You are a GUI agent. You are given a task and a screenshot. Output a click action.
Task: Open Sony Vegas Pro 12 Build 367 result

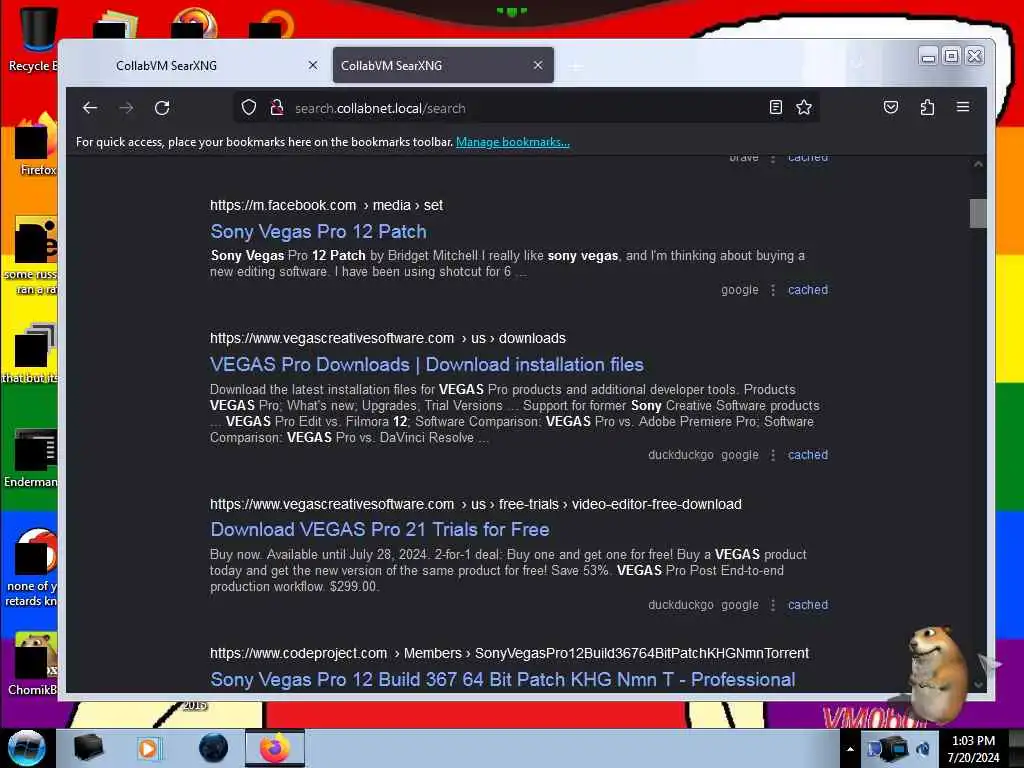(502, 680)
